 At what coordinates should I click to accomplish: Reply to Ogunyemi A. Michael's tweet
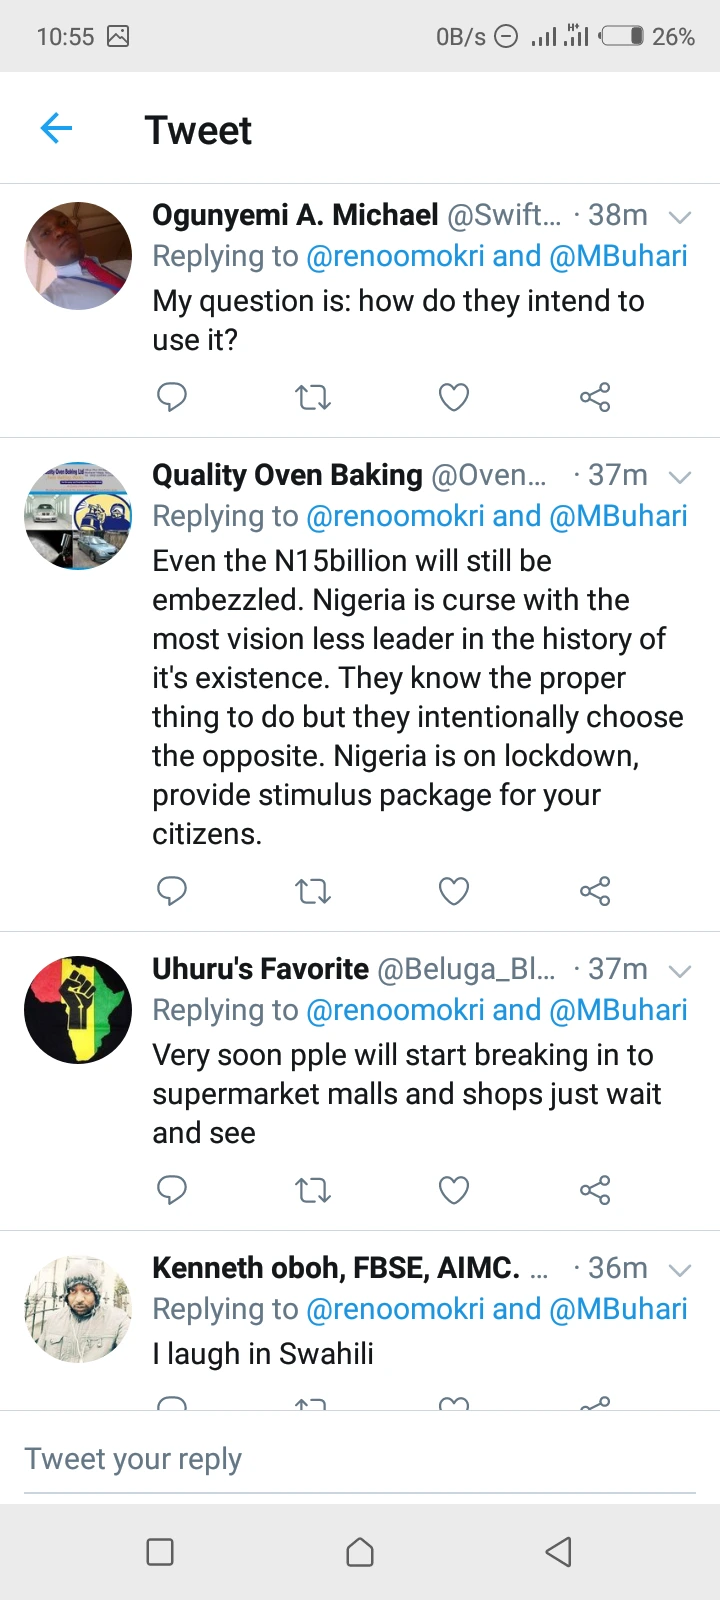click(x=172, y=397)
